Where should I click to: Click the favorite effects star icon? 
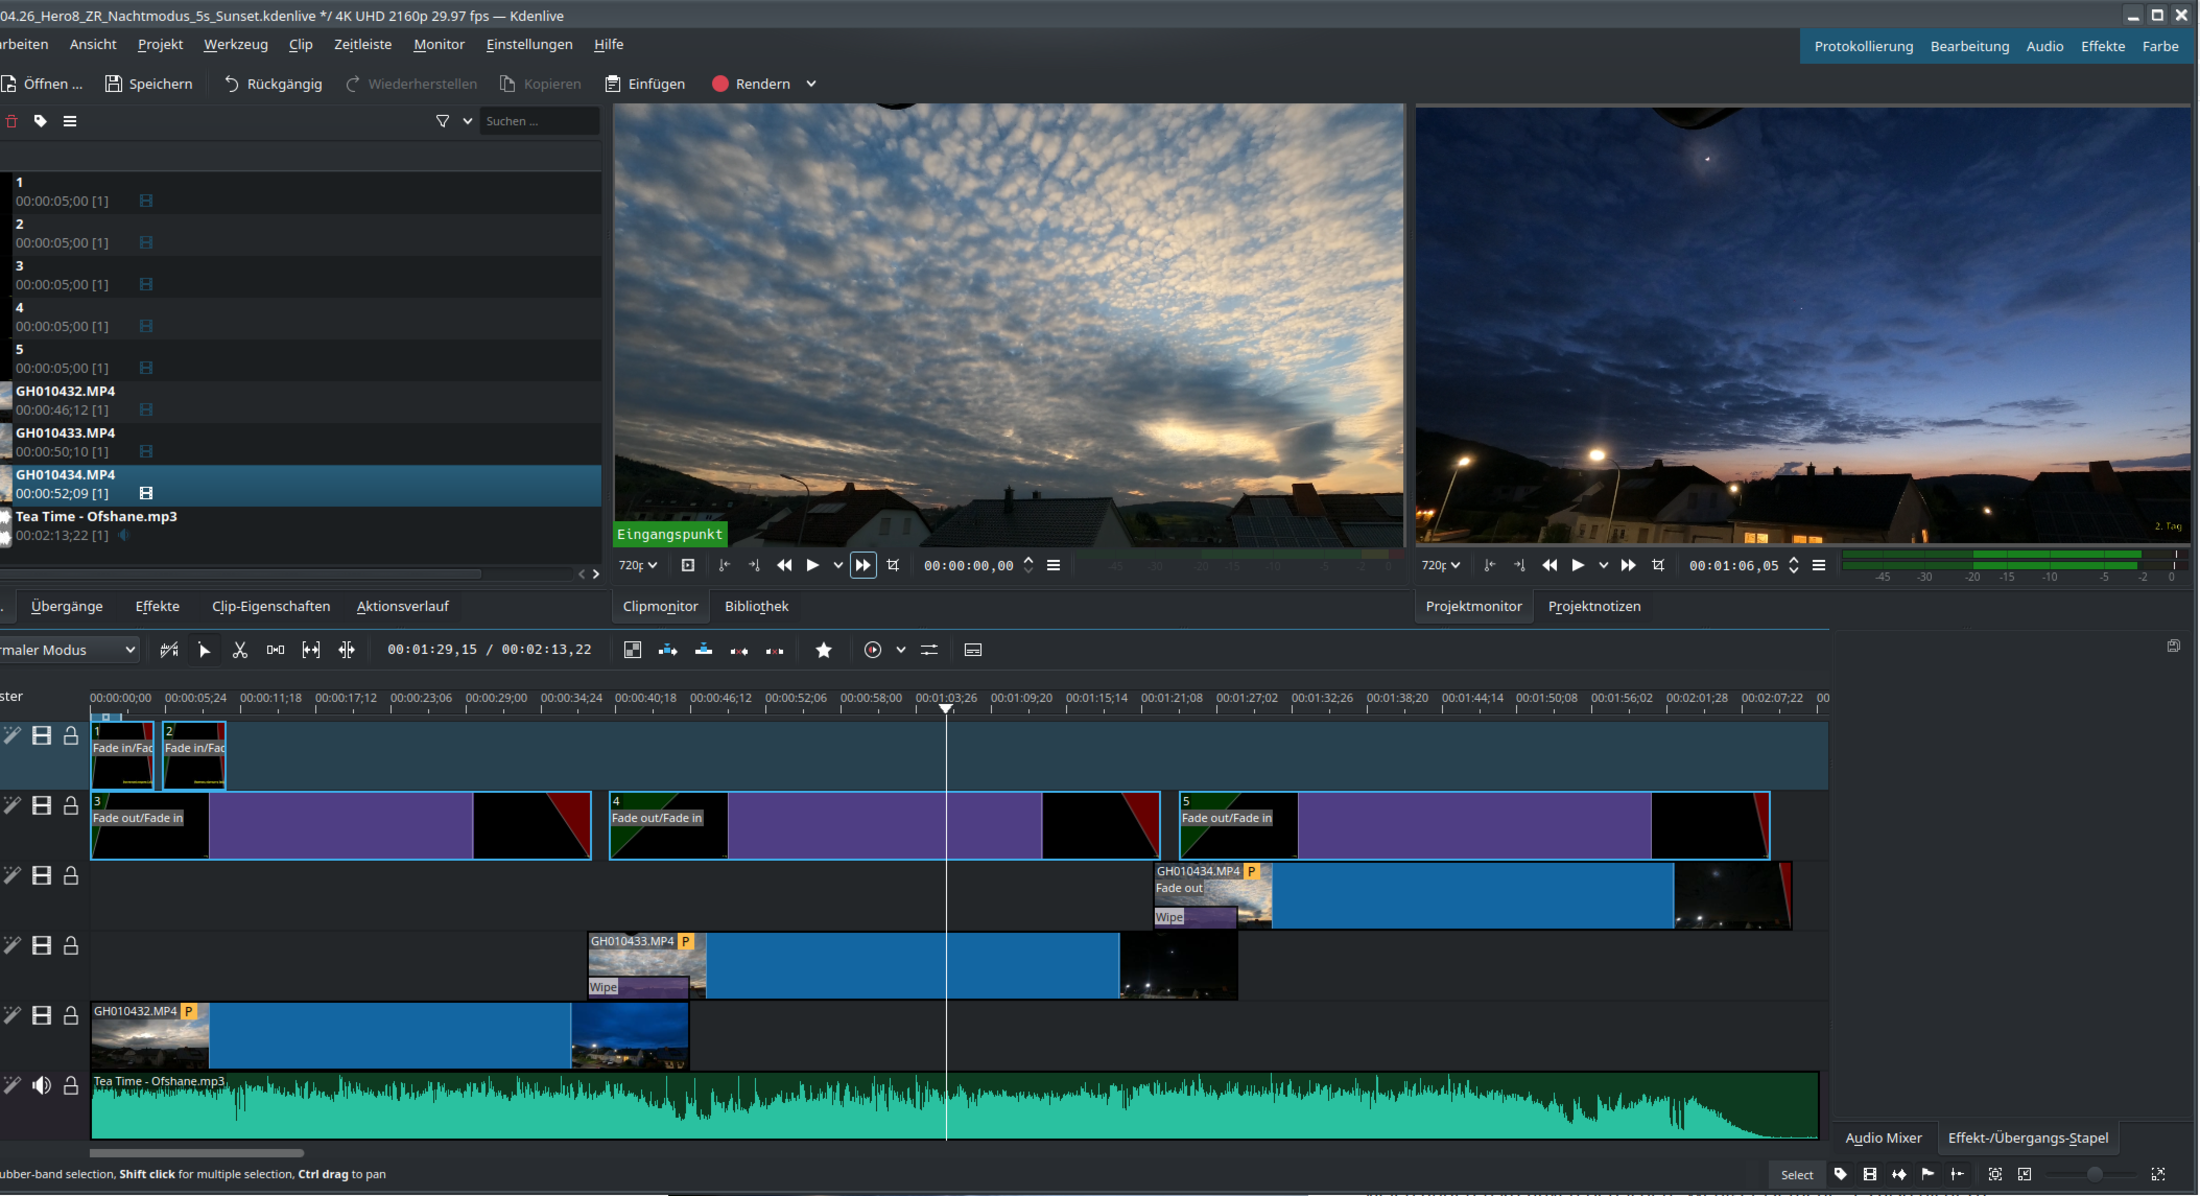click(823, 650)
